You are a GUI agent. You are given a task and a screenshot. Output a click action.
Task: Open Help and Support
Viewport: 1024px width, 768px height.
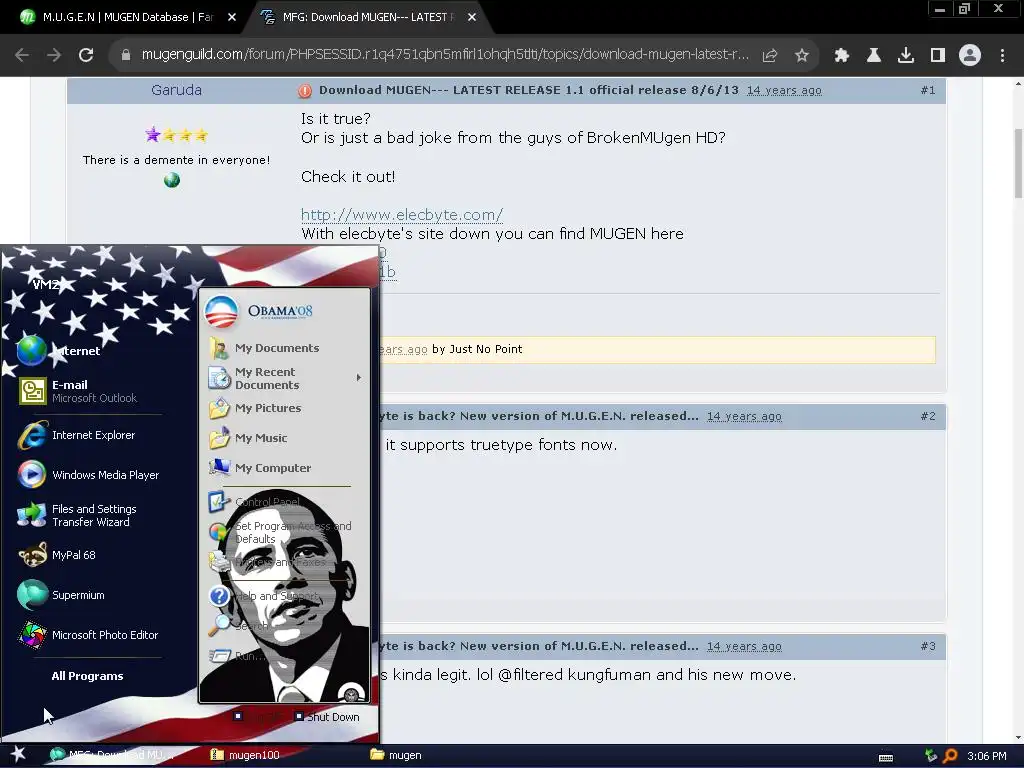264,596
